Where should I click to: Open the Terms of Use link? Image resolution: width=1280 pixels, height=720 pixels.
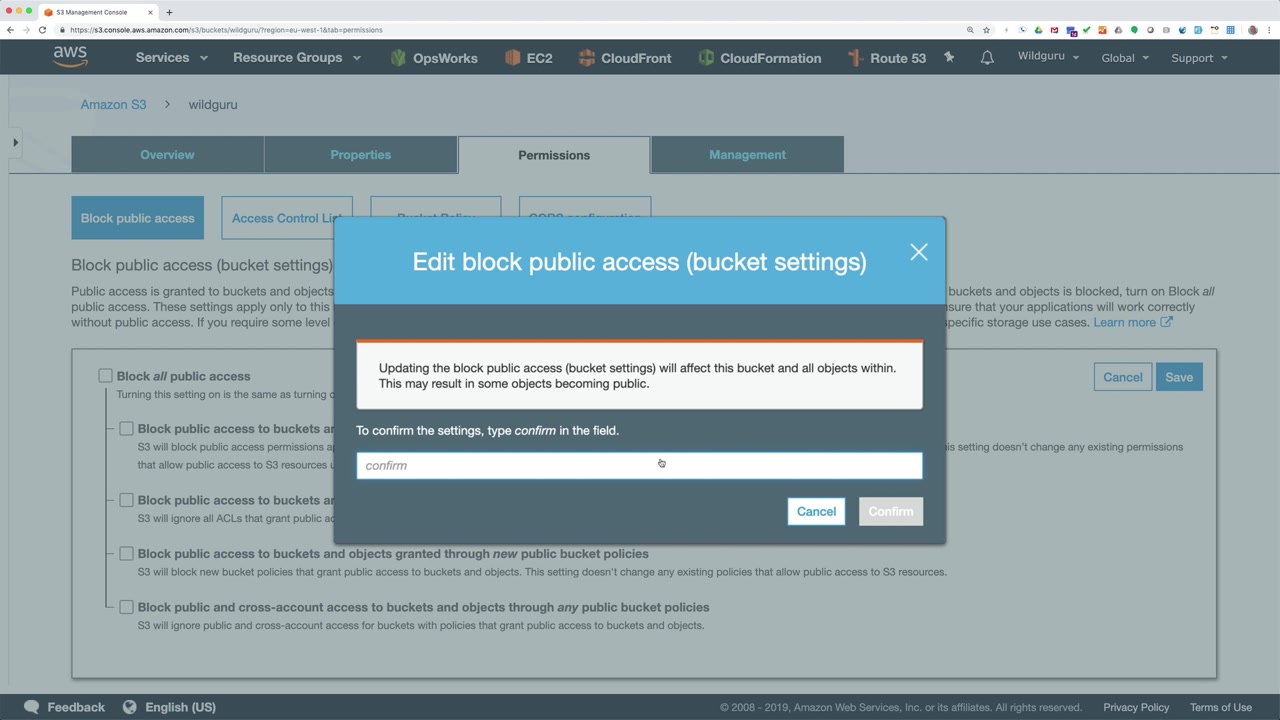pos(1221,707)
